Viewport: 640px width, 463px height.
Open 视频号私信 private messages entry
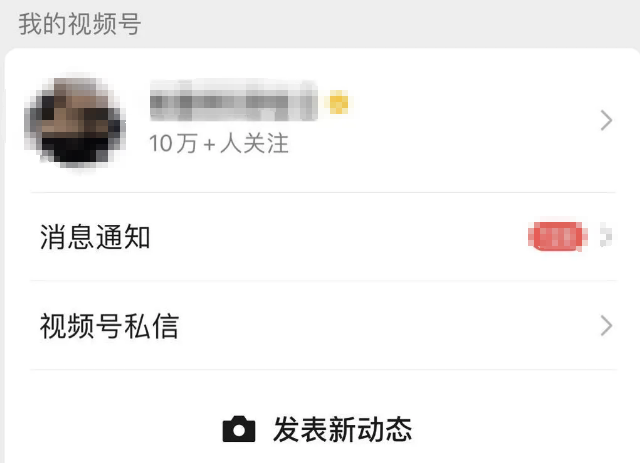pyautogui.click(x=323, y=325)
